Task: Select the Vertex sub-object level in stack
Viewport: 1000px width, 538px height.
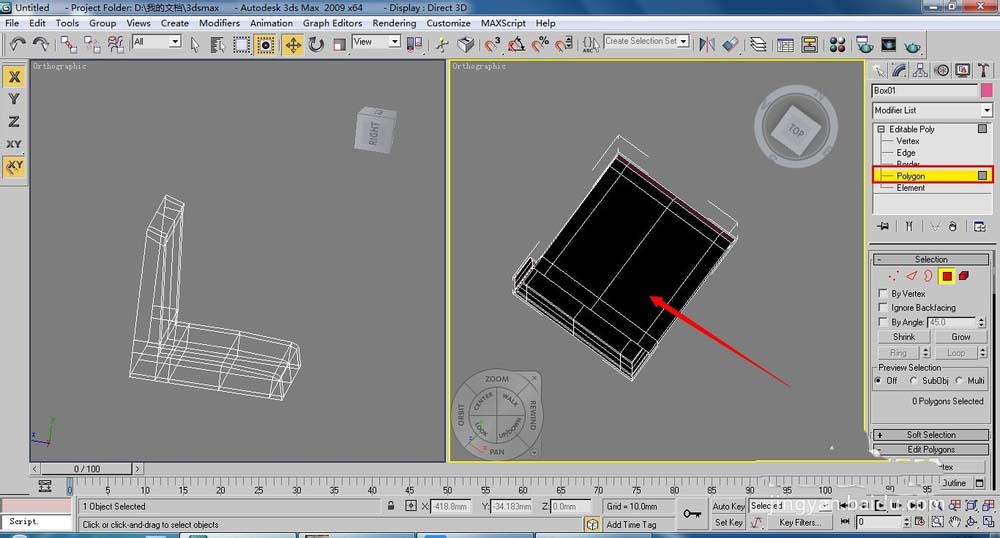Action: [x=908, y=141]
